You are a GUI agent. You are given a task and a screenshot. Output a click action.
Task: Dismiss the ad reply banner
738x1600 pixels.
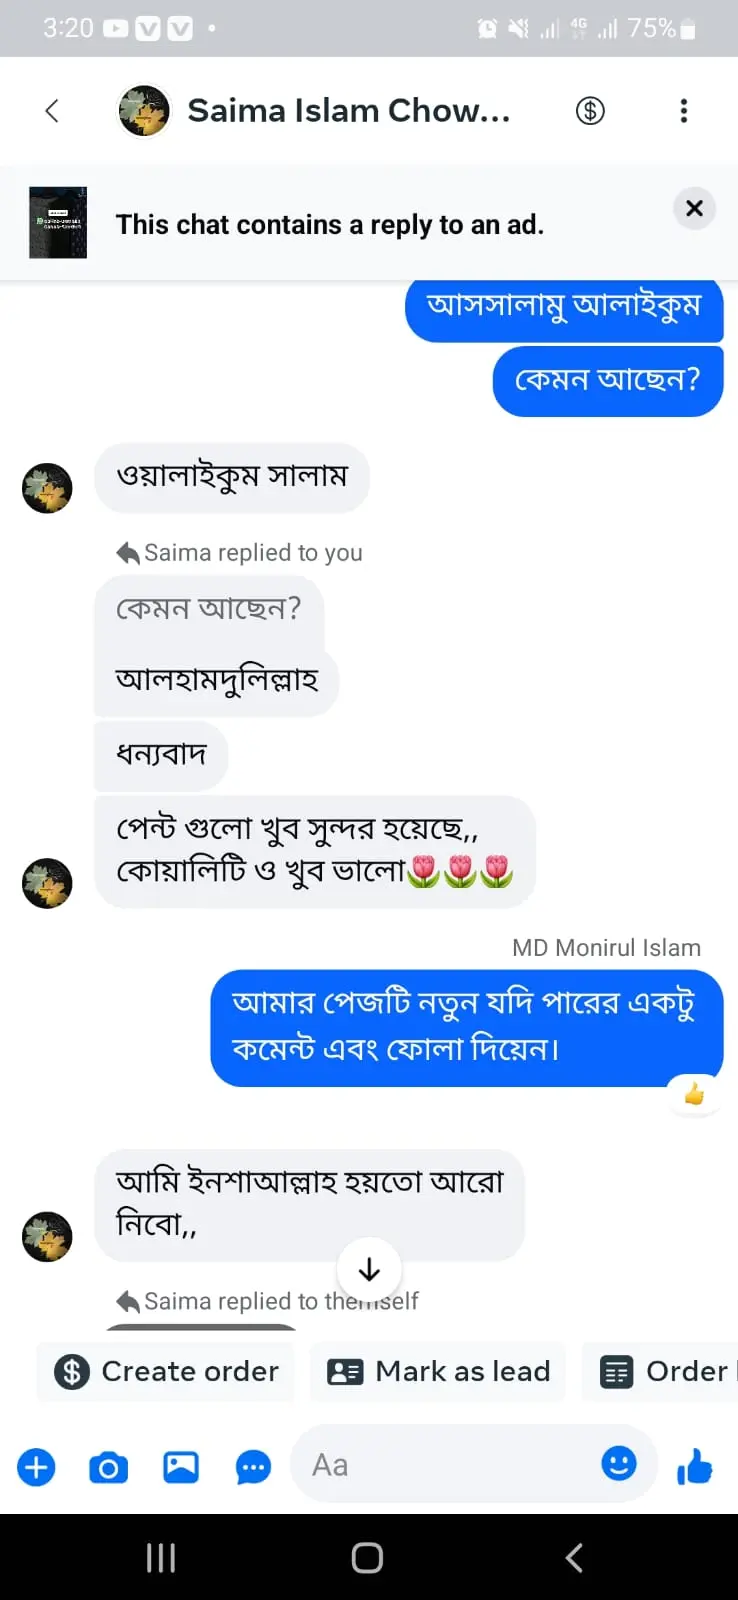pos(694,208)
